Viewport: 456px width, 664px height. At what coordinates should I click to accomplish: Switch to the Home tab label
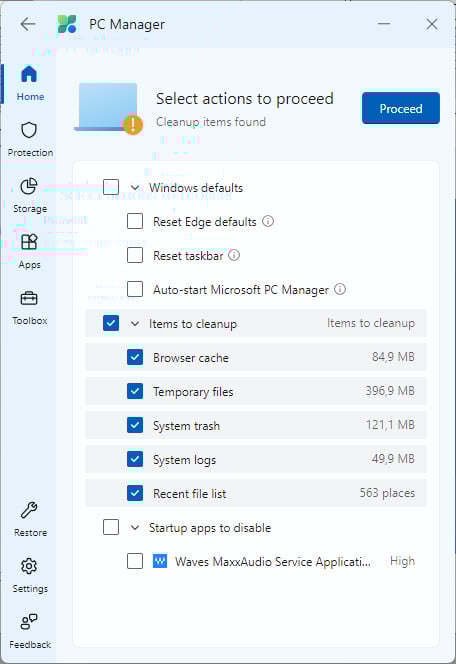click(x=30, y=97)
